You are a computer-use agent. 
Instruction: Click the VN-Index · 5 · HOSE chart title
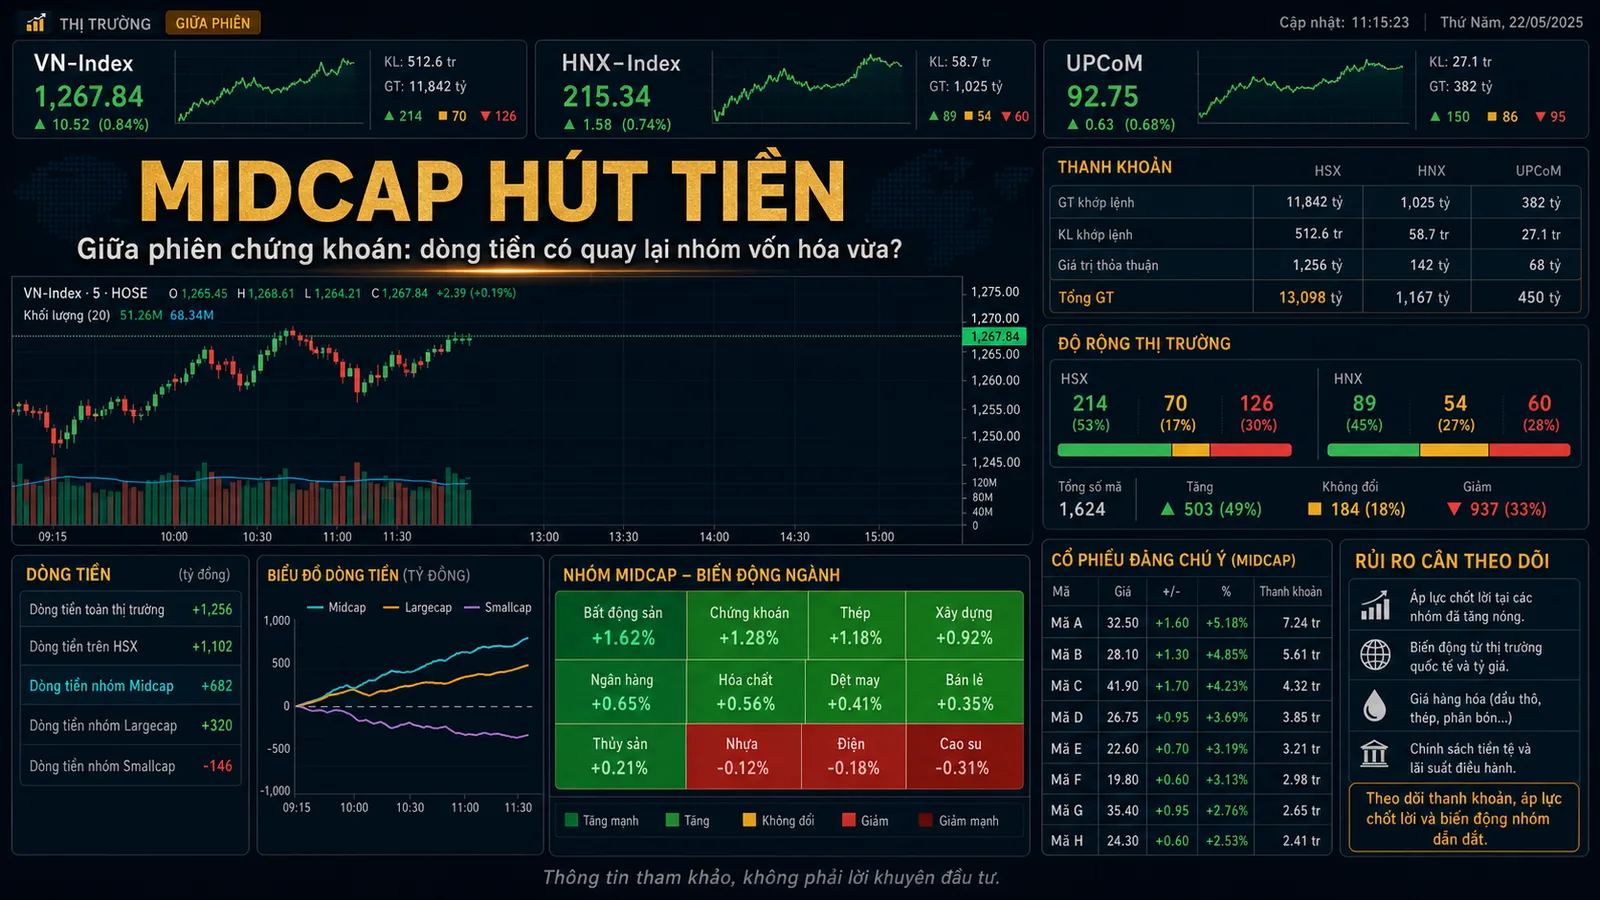(x=85, y=293)
